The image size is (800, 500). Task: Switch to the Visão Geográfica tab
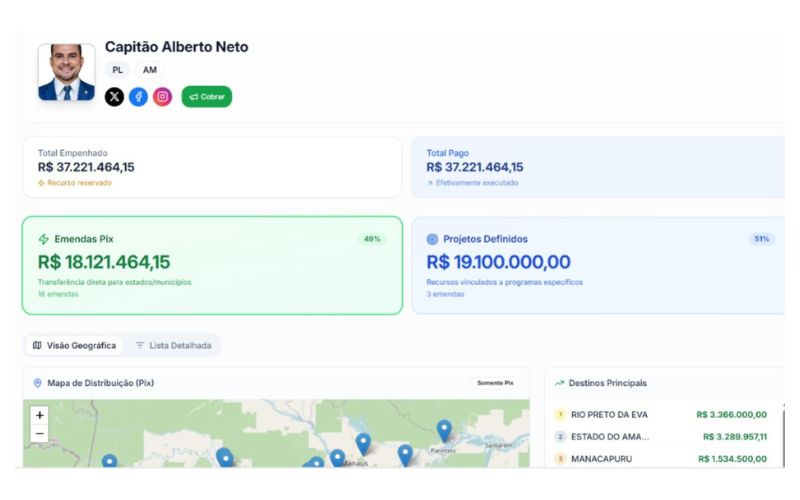coord(74,345)
